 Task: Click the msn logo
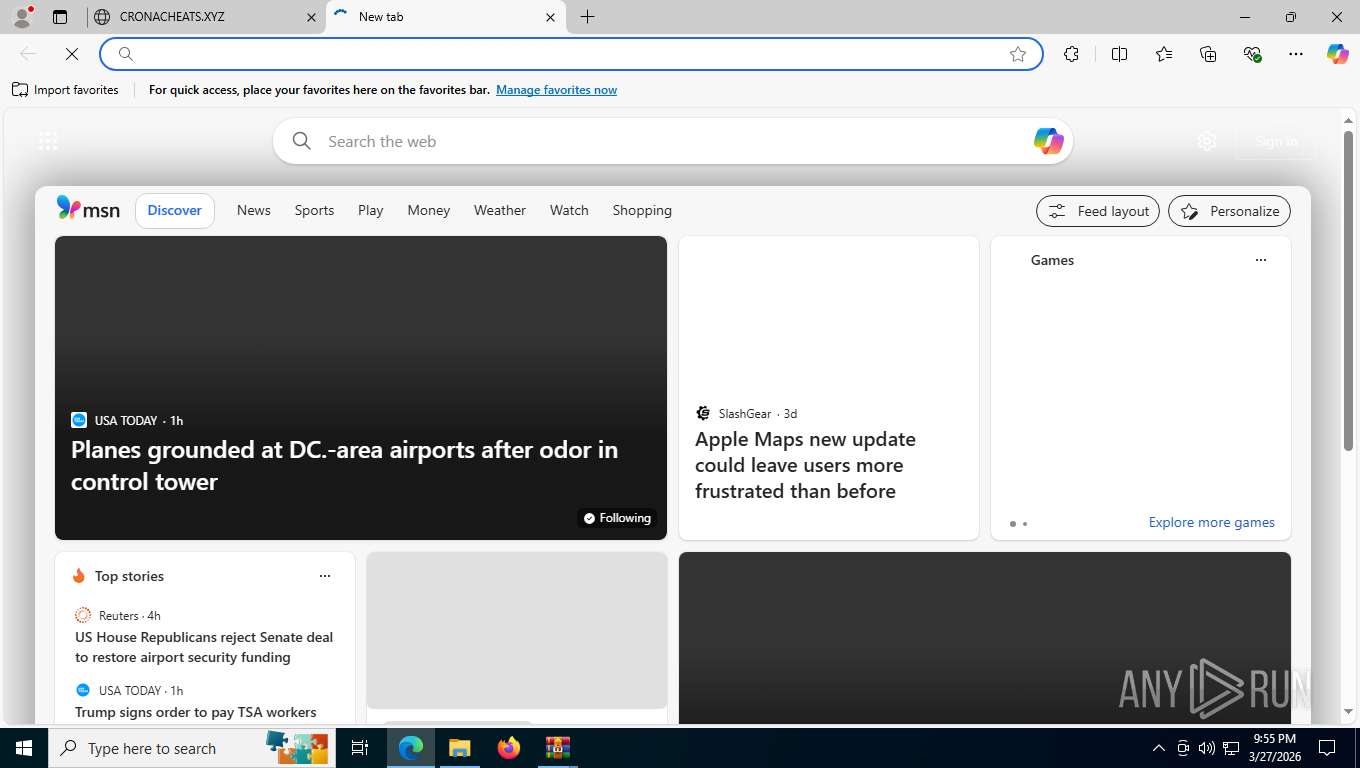coord(88,209)
